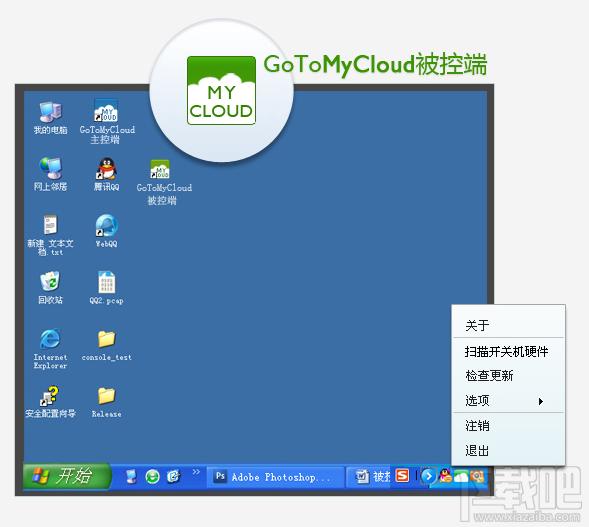Select the console_test folder

[107, 345]
